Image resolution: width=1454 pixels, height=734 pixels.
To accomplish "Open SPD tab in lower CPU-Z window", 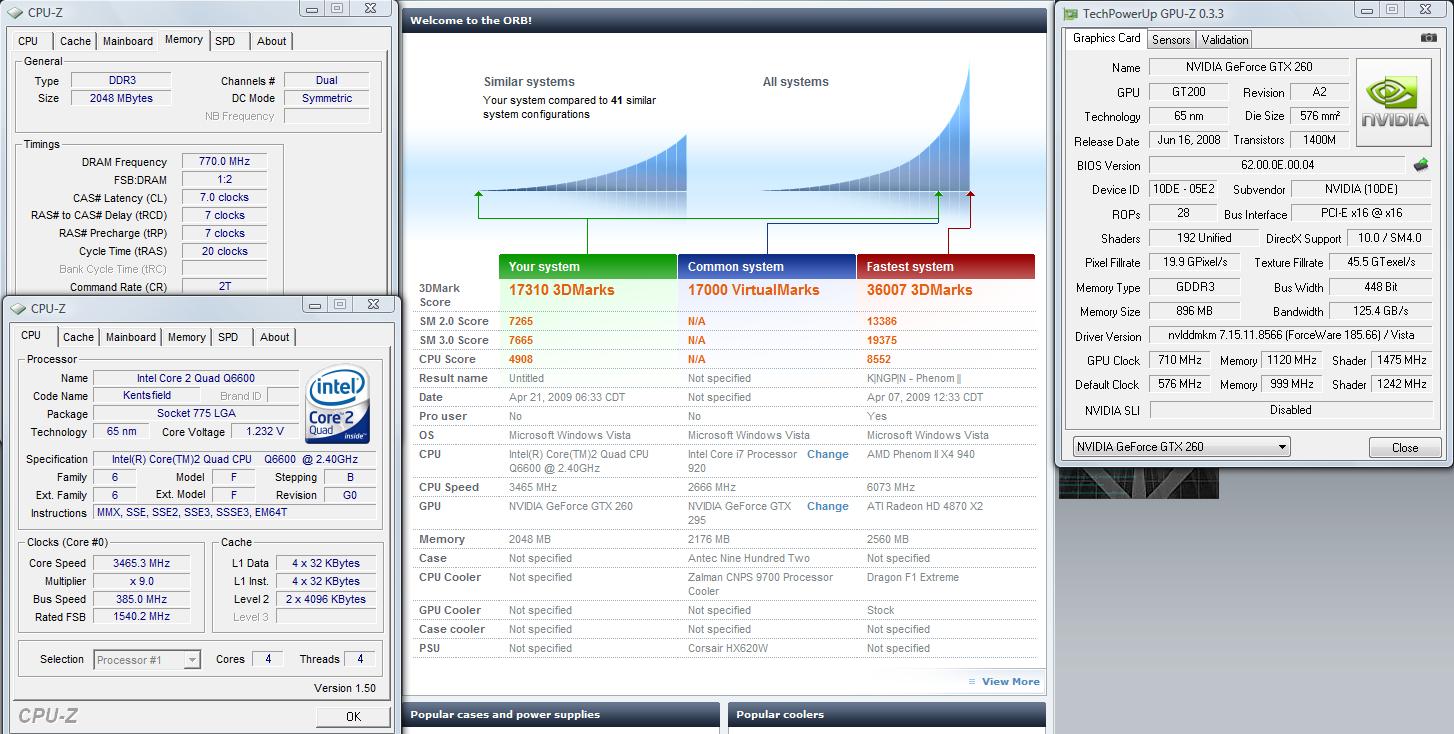I will coord(228,337).
